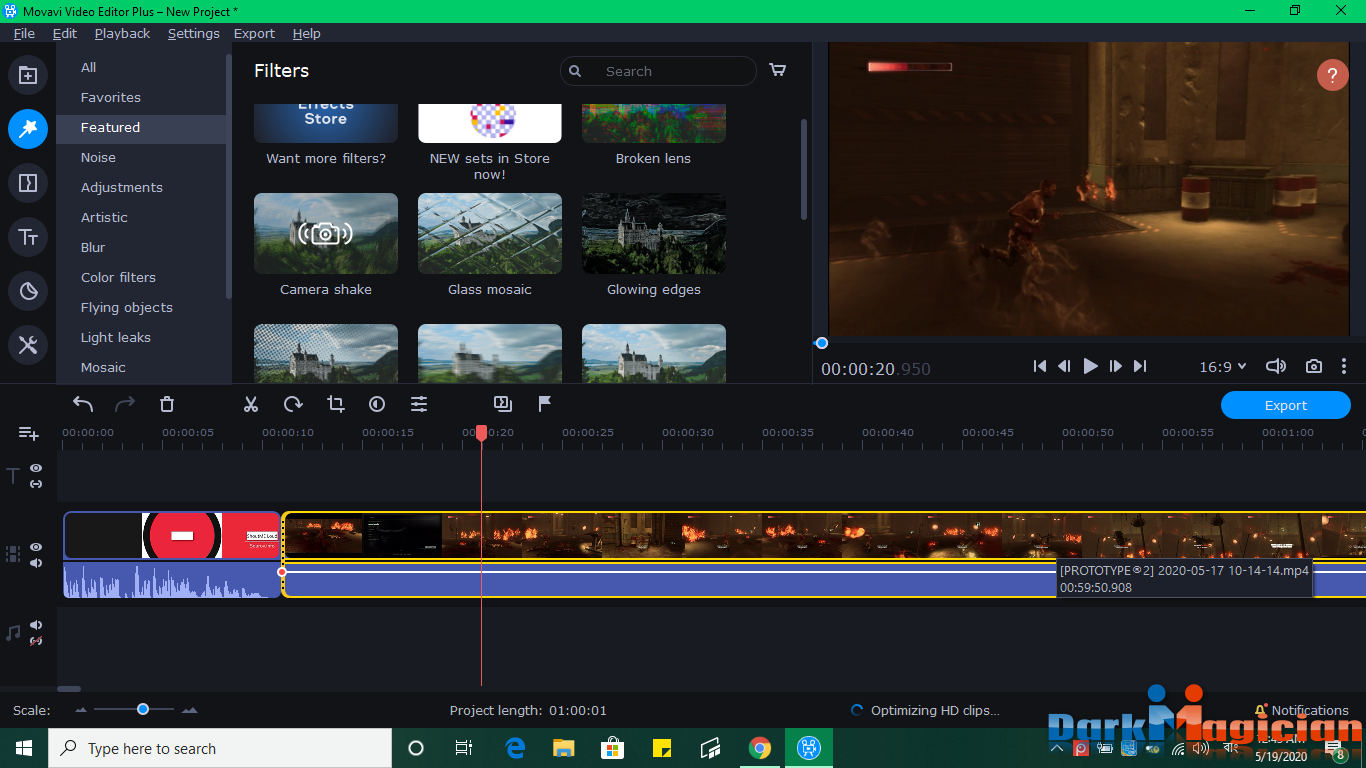Viewport: 1366px width, 768px height.
Task: Toggle video track visibility eye
Action: [x=36, y=547]
